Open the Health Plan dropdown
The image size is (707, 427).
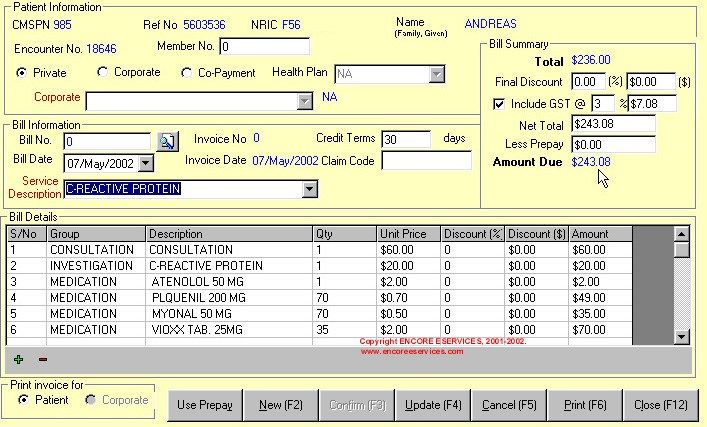click(437, 74)
